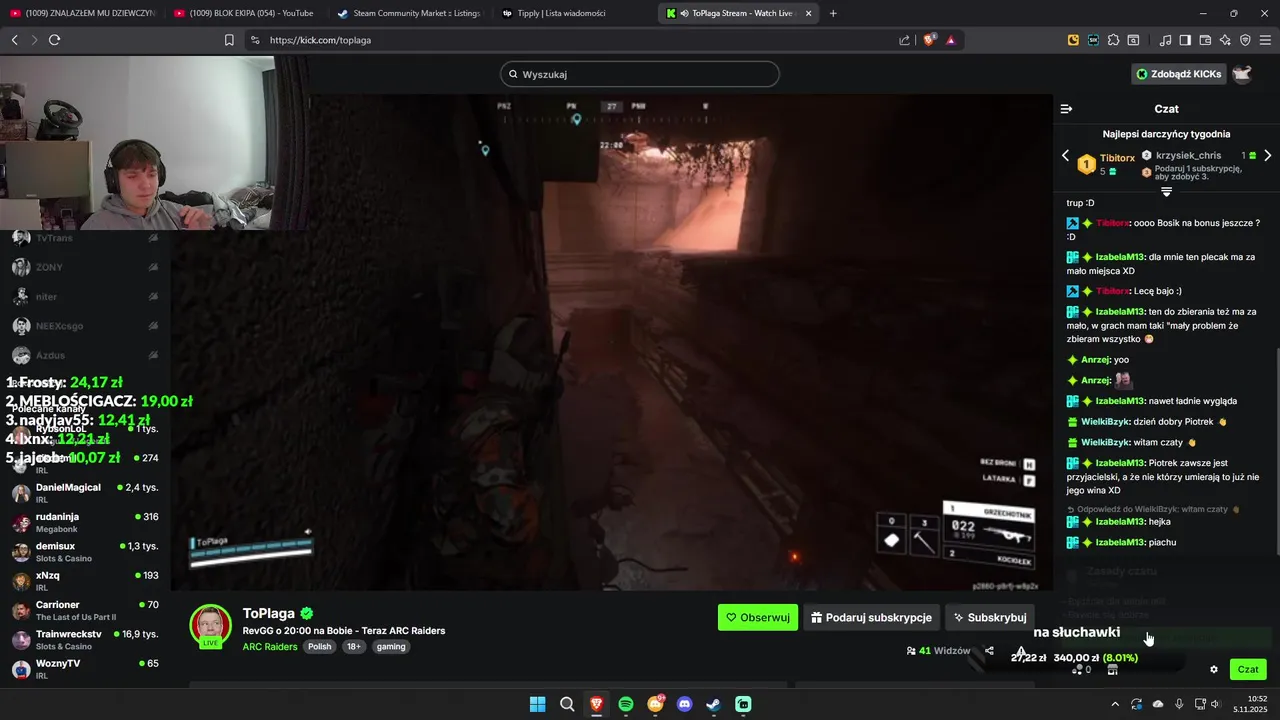Open the ARC Raiders category link
The width and height of the screenshot is (1280, 720).
point(270,647)
